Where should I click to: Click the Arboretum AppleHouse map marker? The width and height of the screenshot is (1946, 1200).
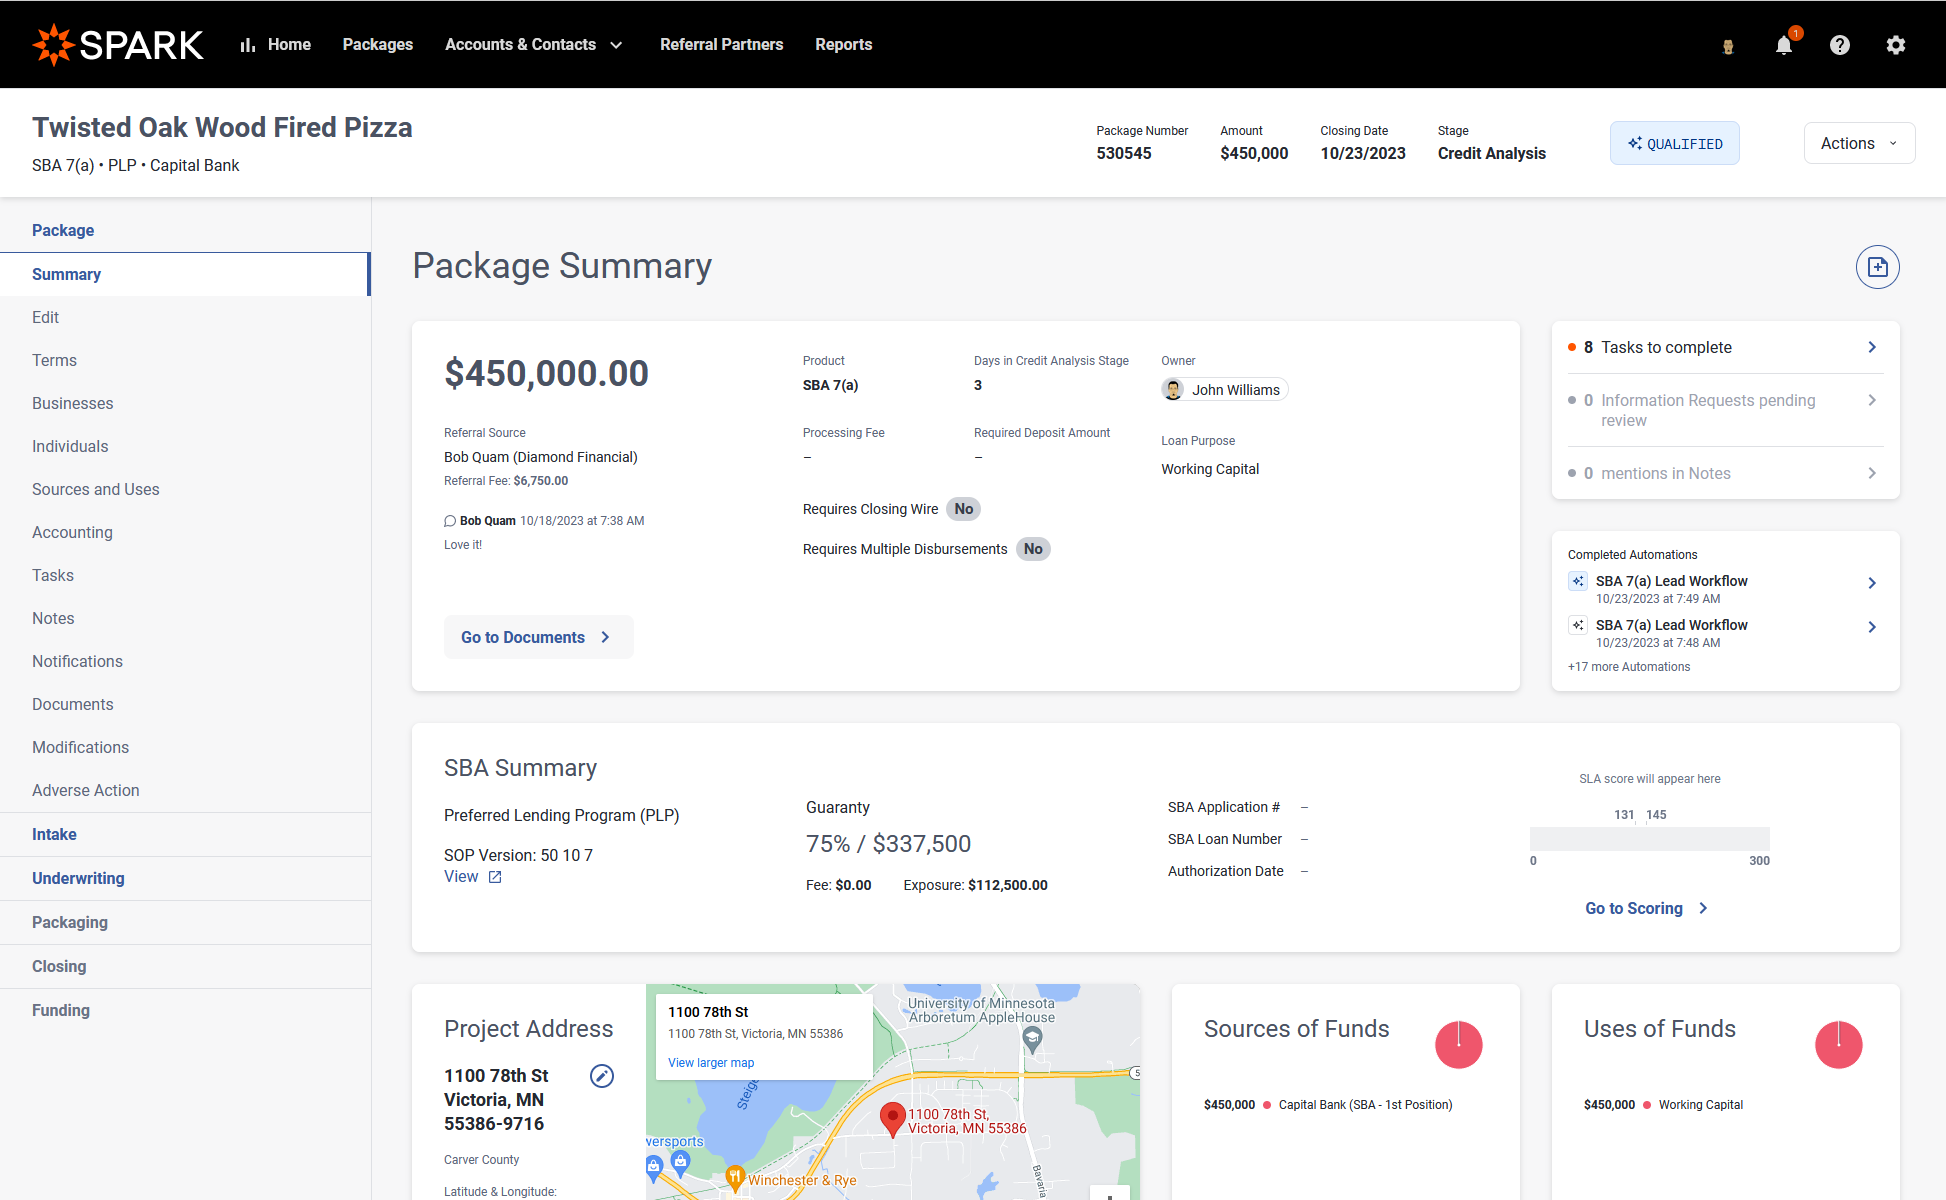(1033, 1040)
